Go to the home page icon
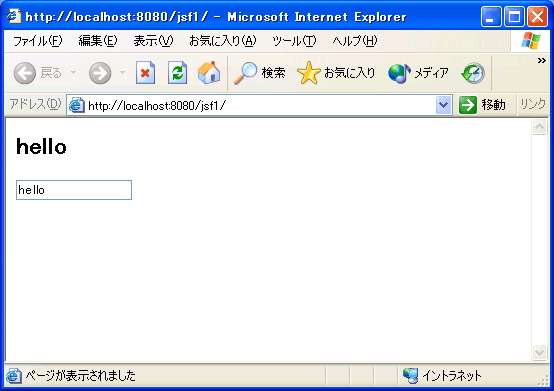 pyautogui.click(x=209, y=73)
